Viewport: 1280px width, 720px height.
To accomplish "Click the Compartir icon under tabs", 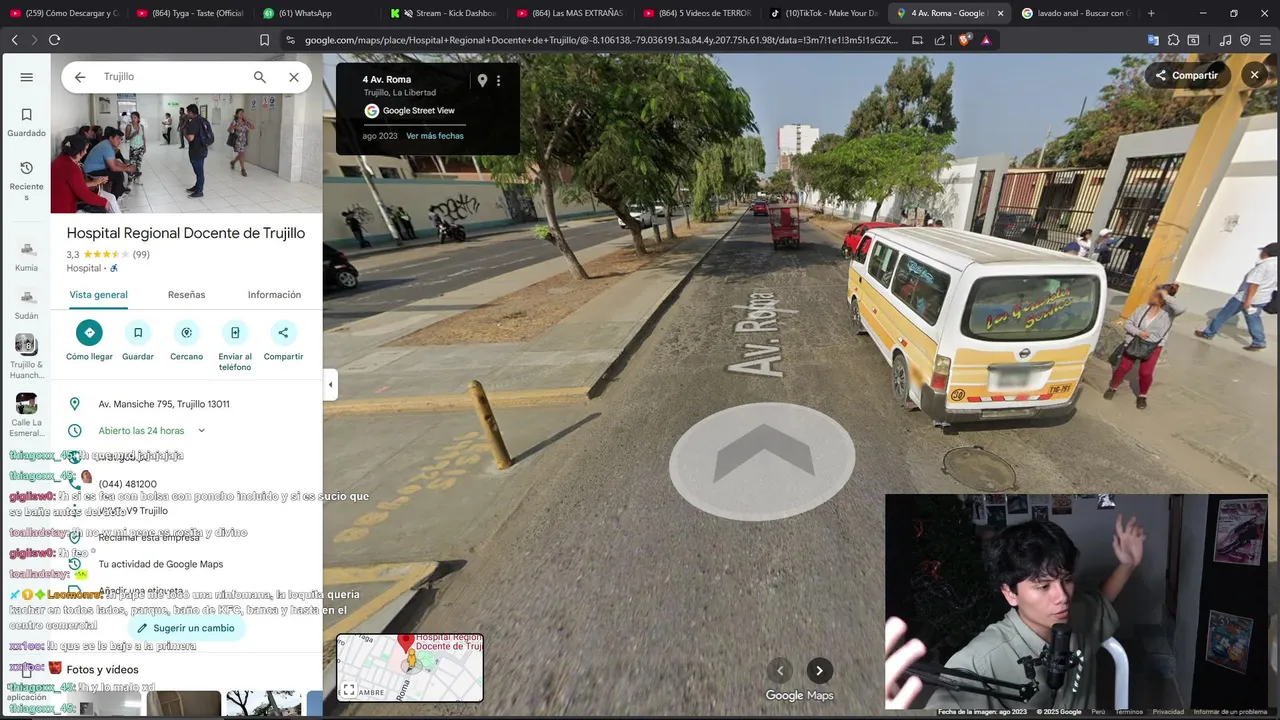I will (x=283, y=333).
